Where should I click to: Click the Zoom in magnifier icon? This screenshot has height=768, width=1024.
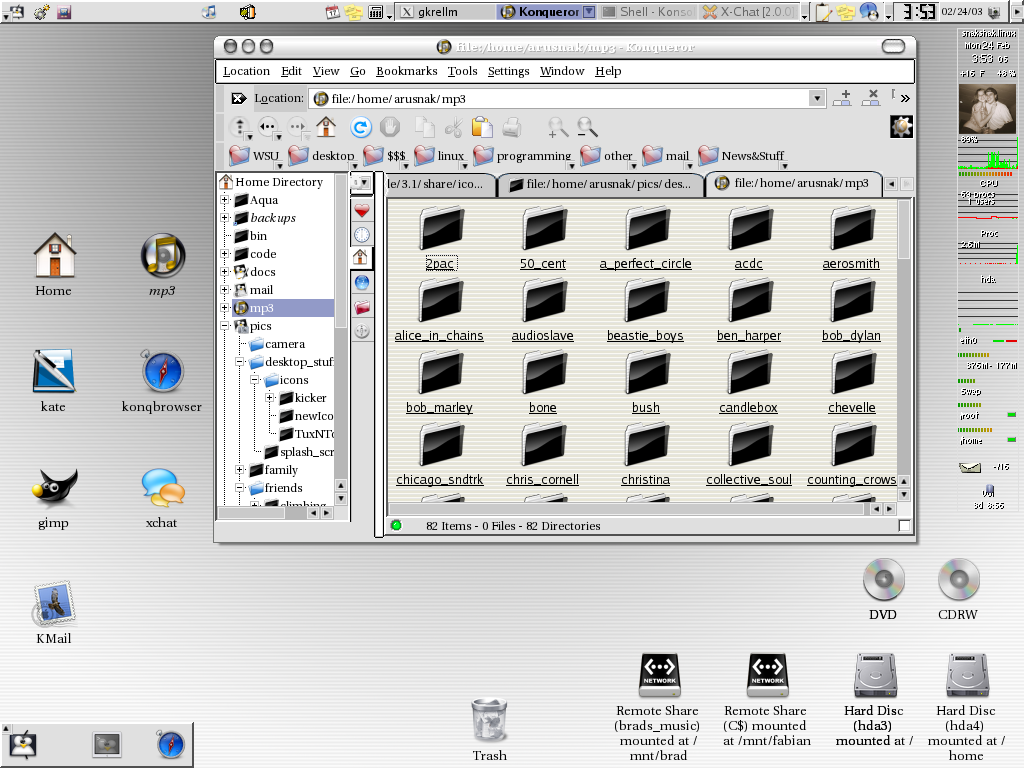(557, 127)
